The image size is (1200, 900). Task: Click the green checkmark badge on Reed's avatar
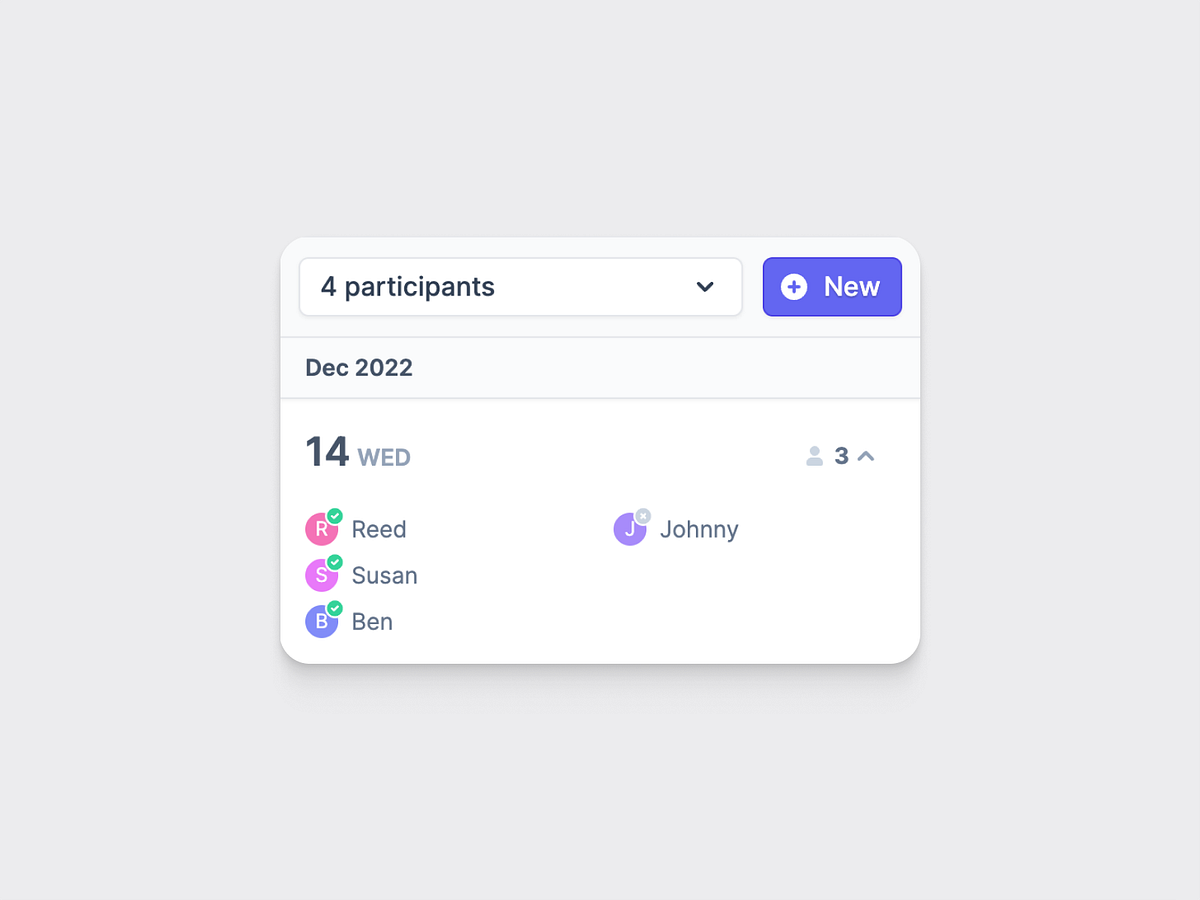[334, 516]
